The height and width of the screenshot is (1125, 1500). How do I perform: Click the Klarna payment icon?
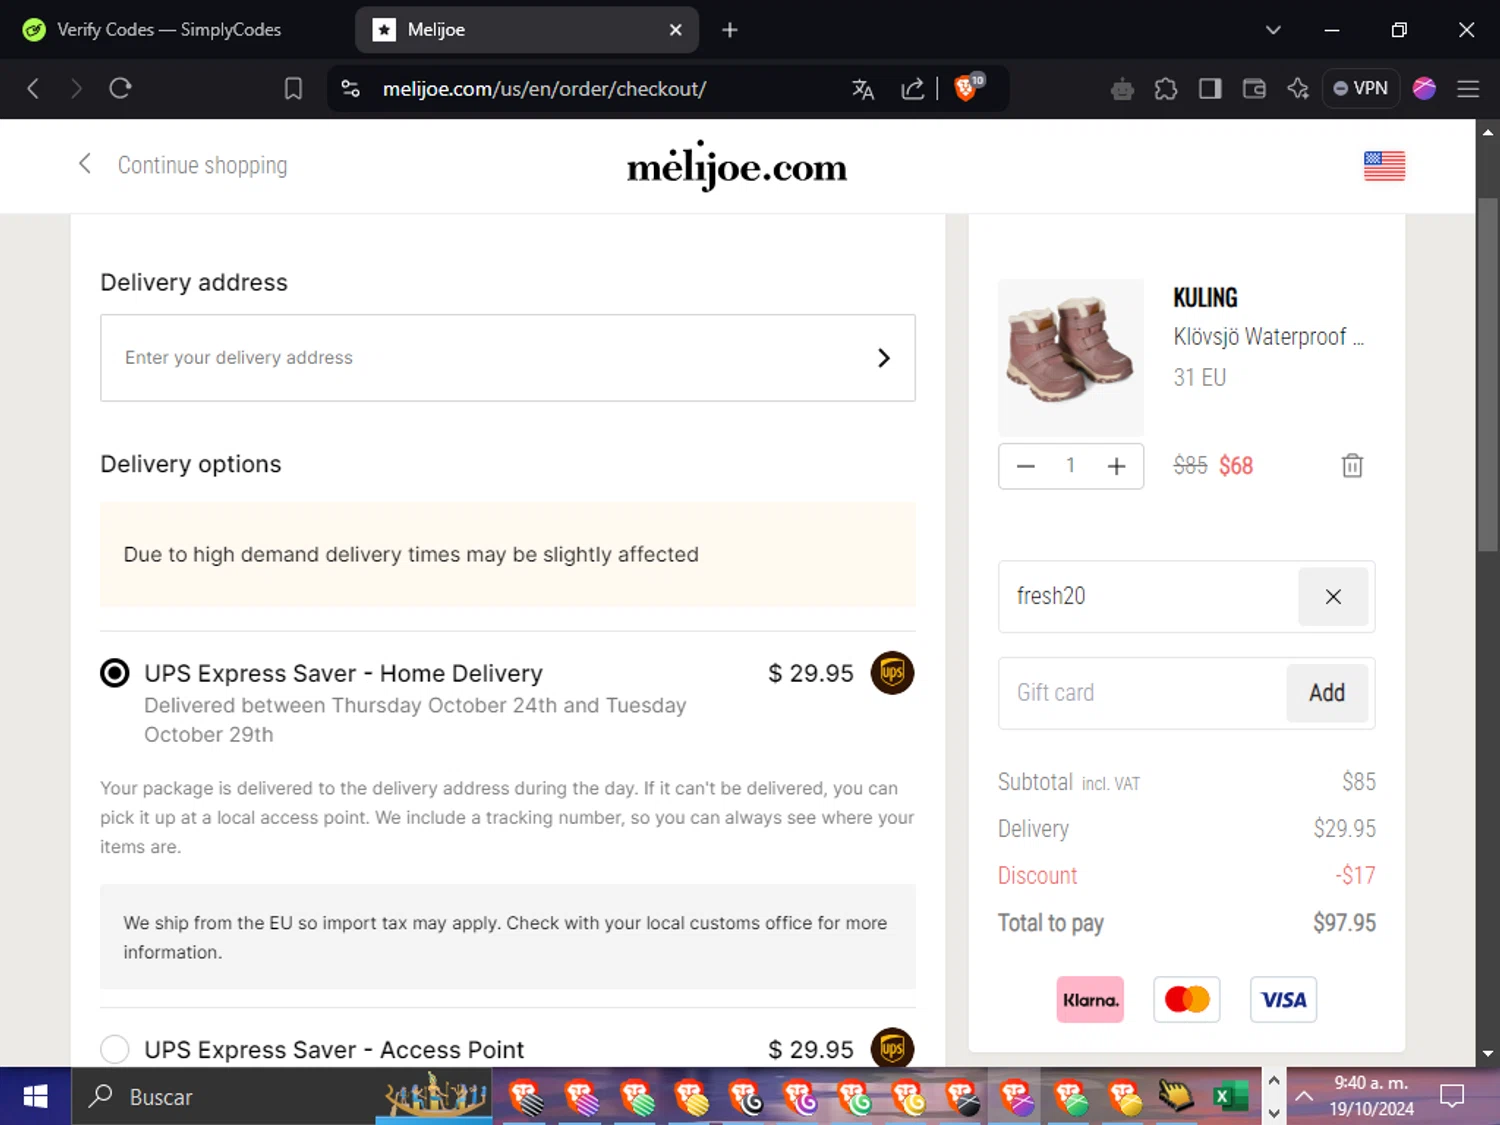(1090, 1000)
